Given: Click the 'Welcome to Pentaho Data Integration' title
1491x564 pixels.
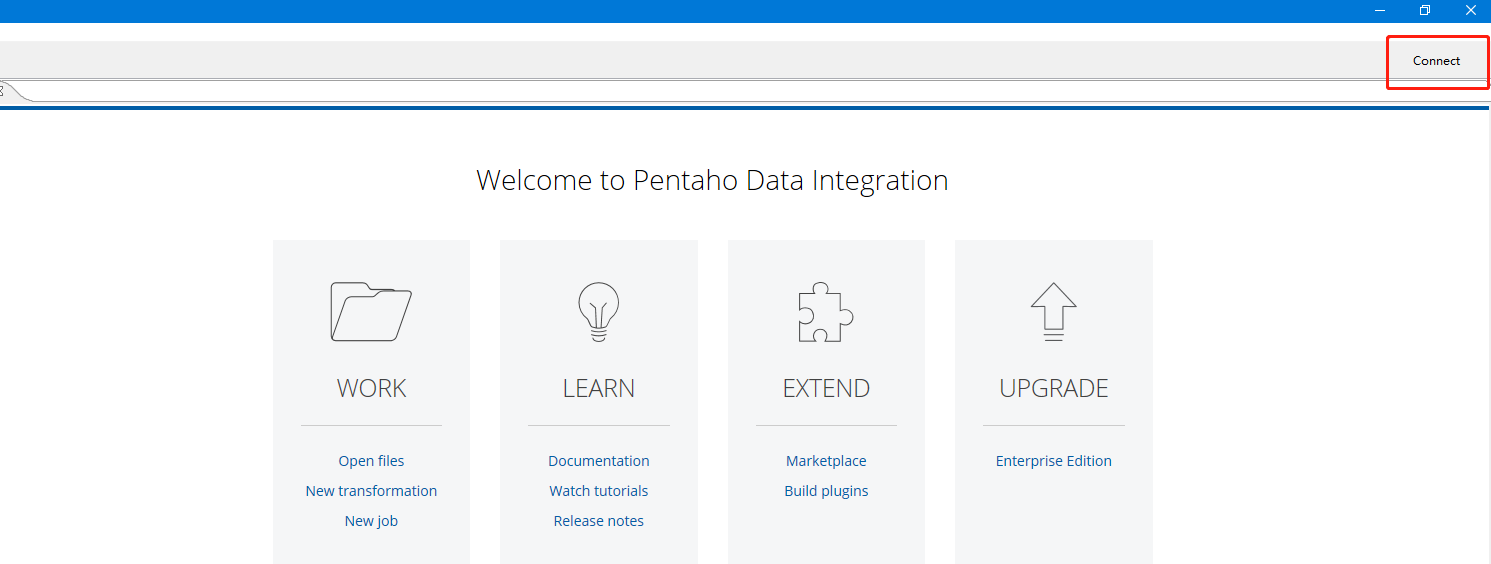Looking at the screenshot, I should click(x=712, y=181).
